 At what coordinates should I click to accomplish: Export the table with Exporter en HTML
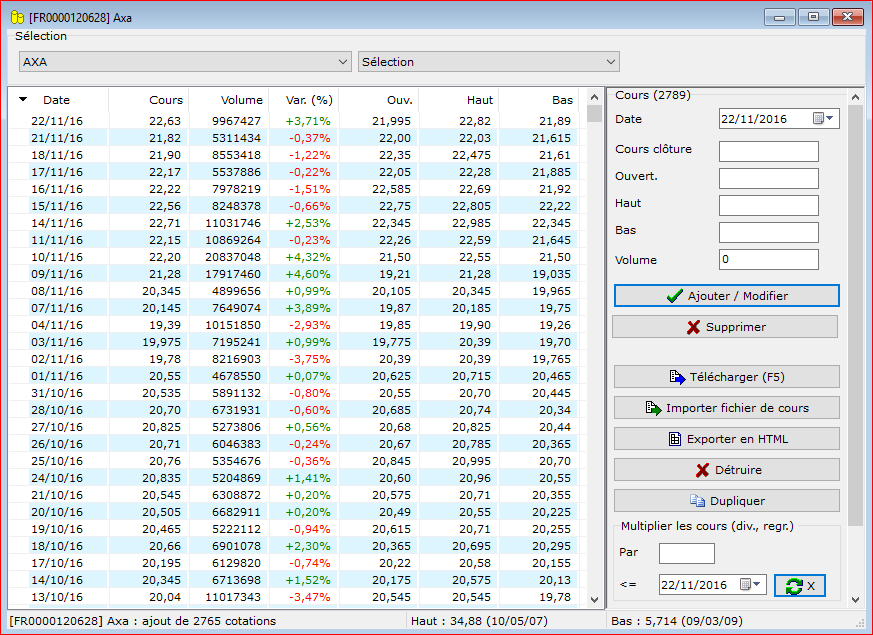(727, 439)
